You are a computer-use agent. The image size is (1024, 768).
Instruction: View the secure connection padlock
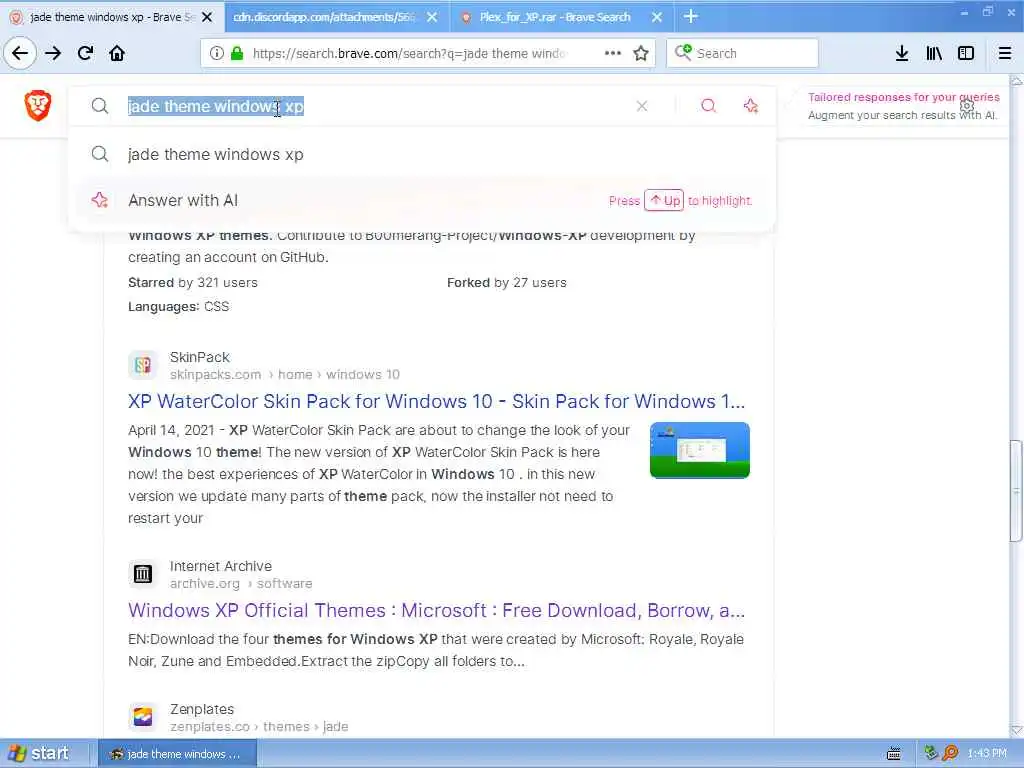coord(237,53)
